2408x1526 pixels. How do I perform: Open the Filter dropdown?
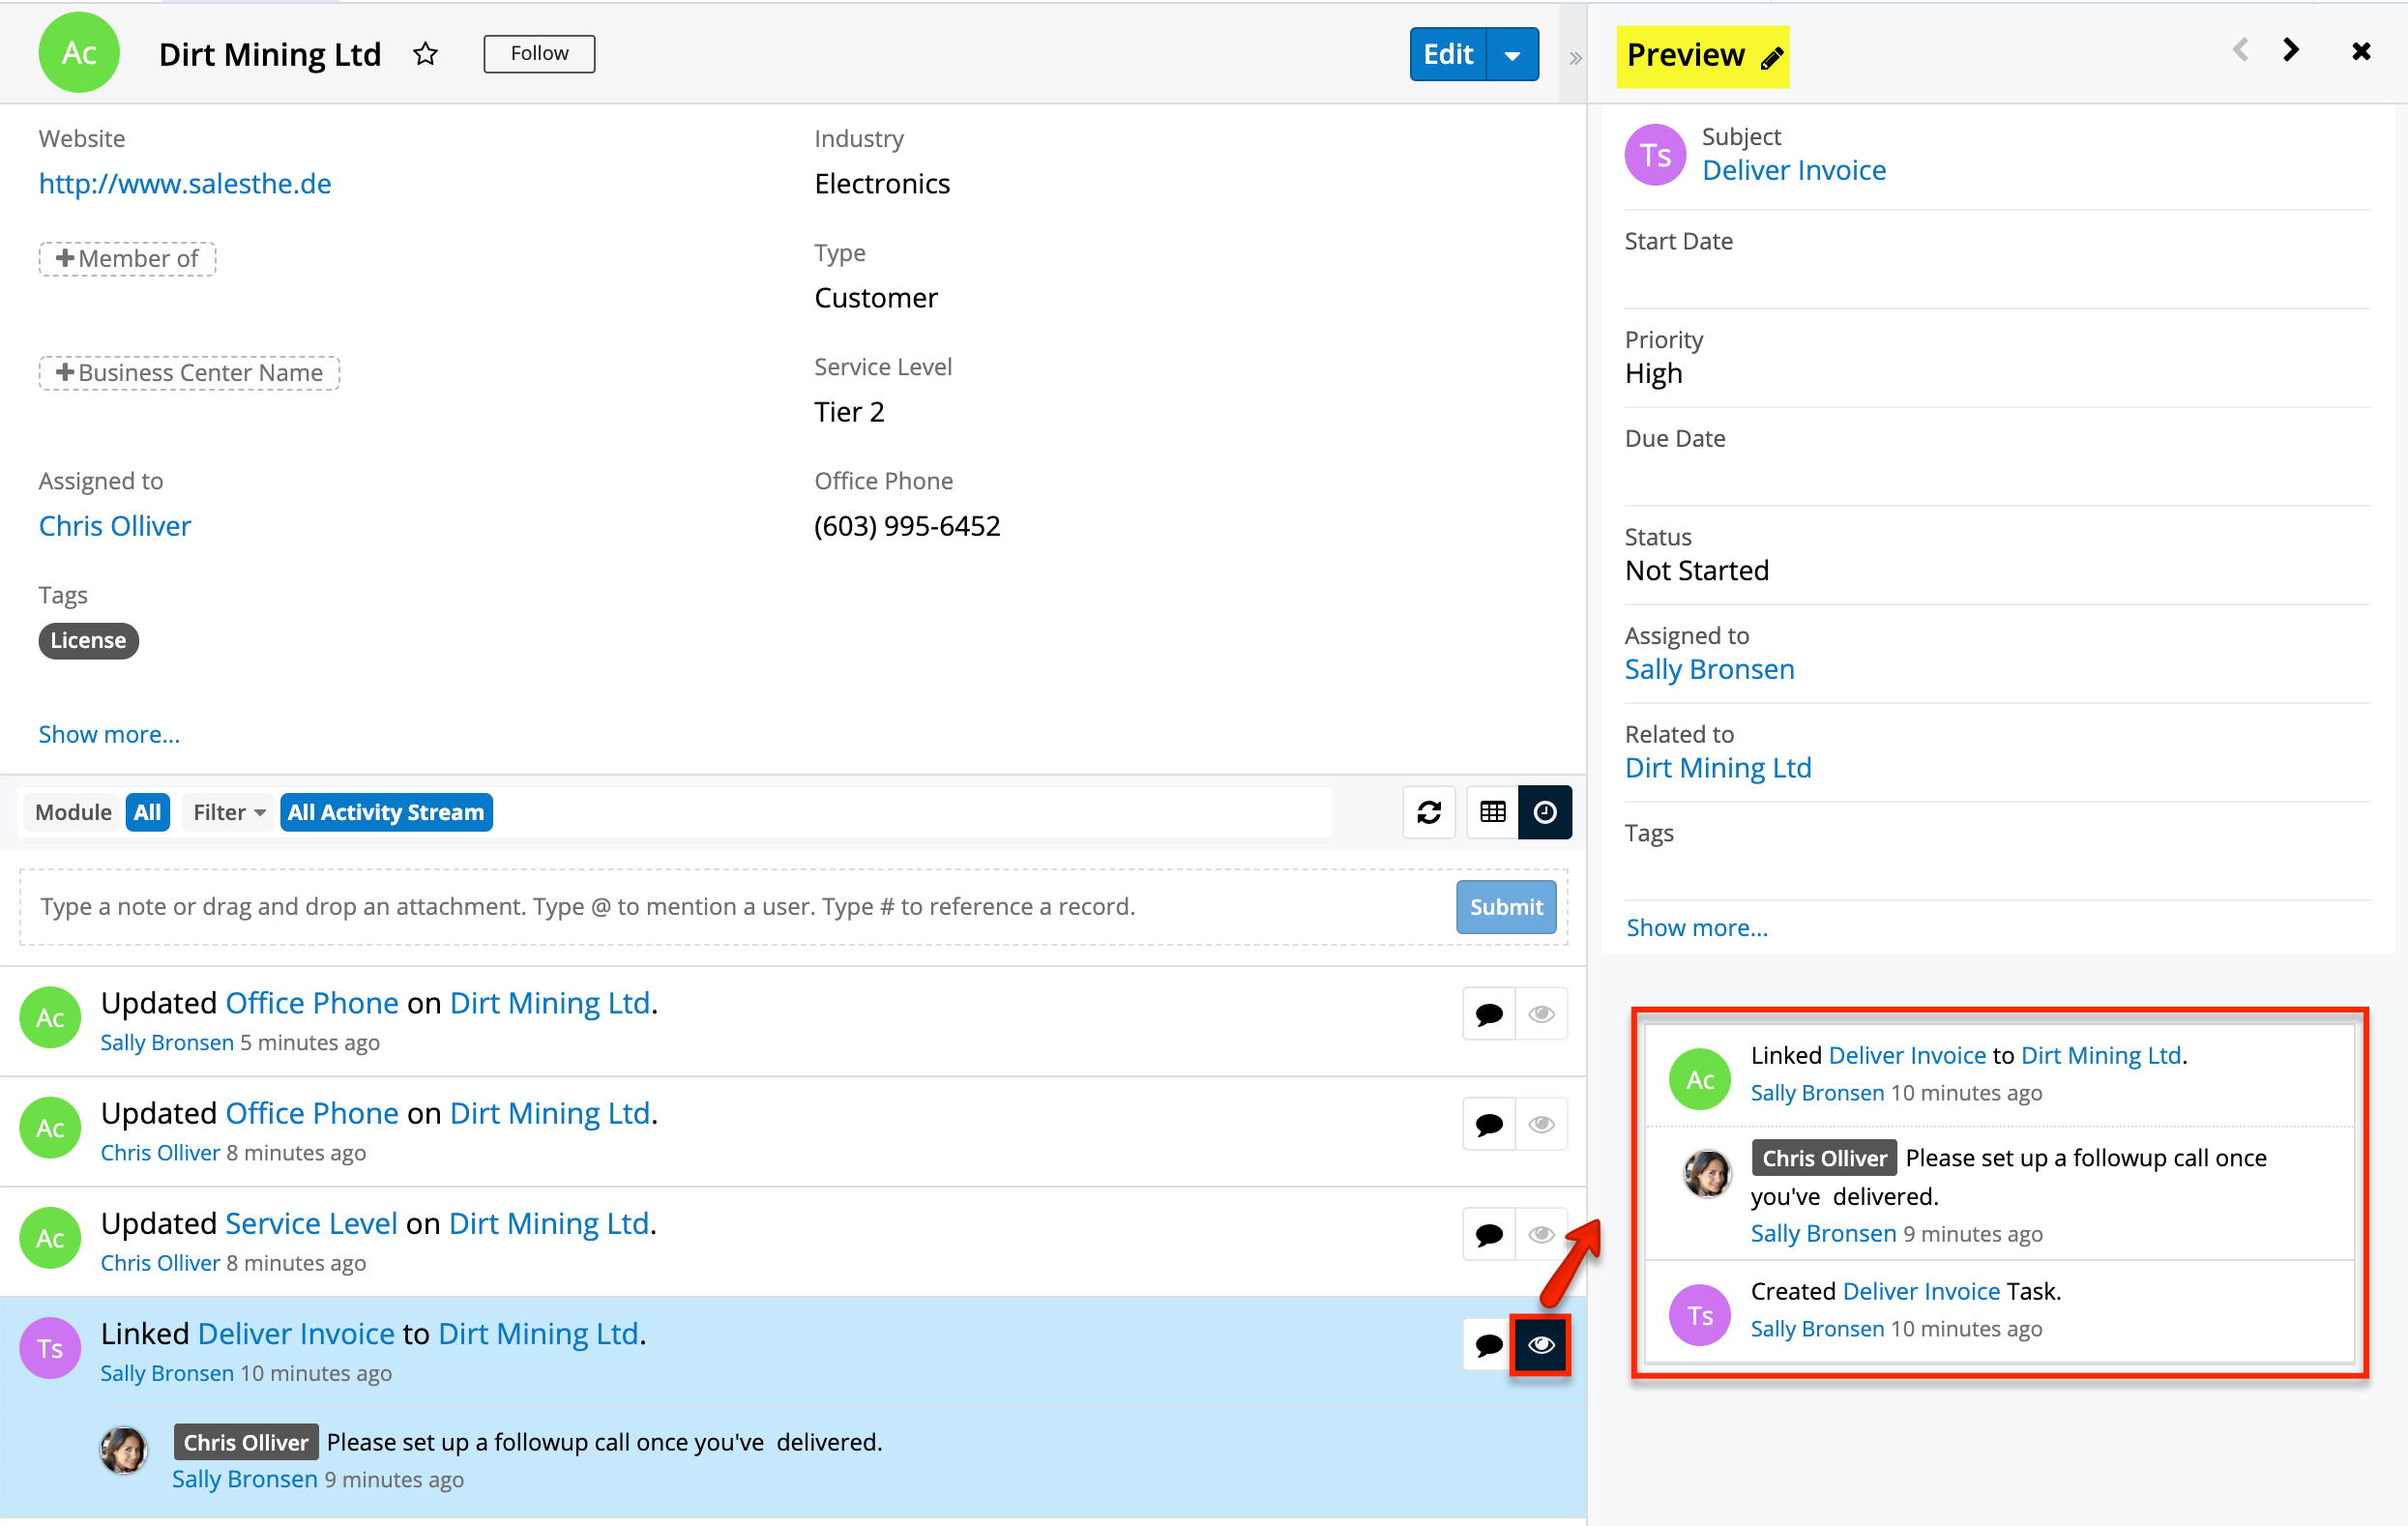(228, 812)
